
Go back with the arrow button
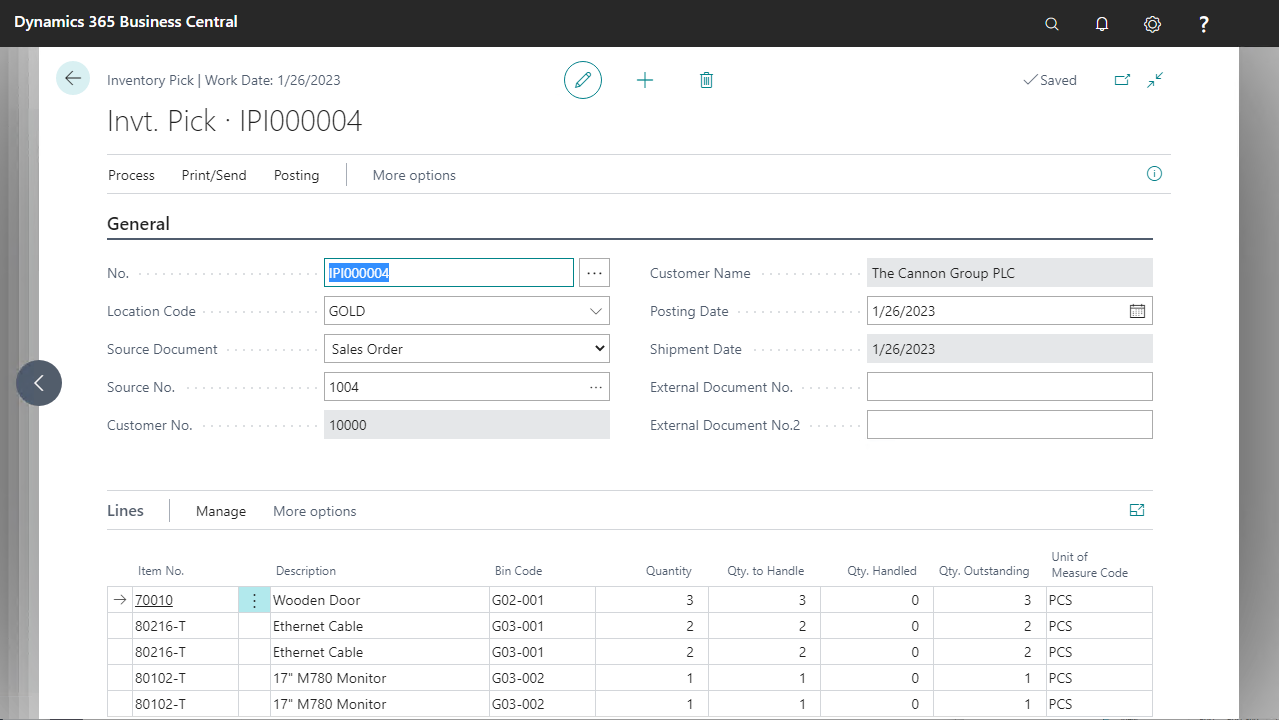(x=73, y=78)
